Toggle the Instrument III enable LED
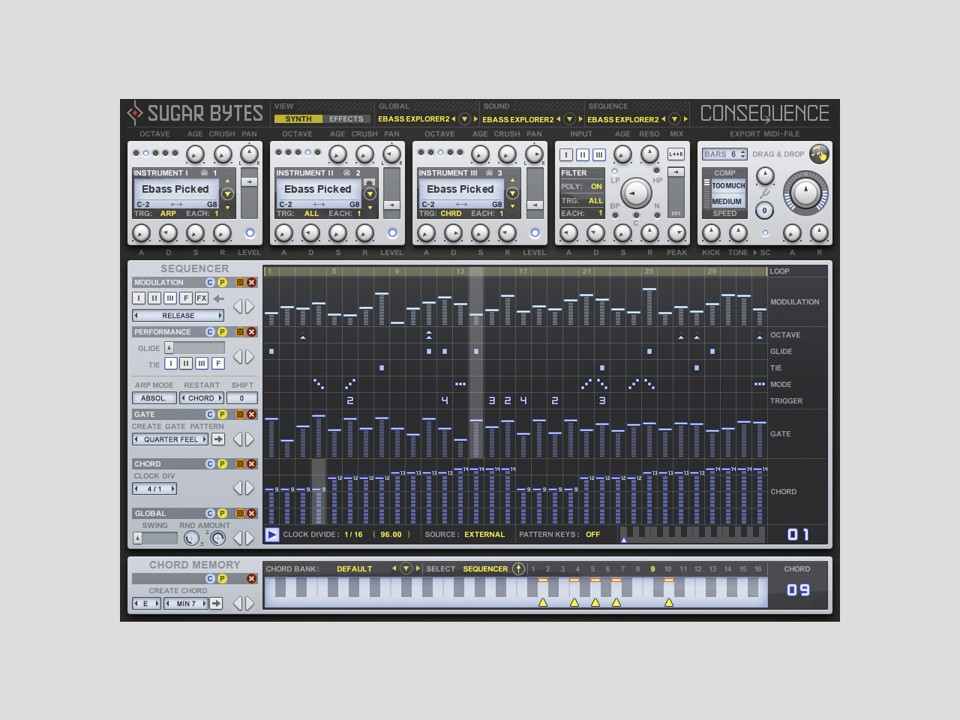 click(x=535, y=233)
